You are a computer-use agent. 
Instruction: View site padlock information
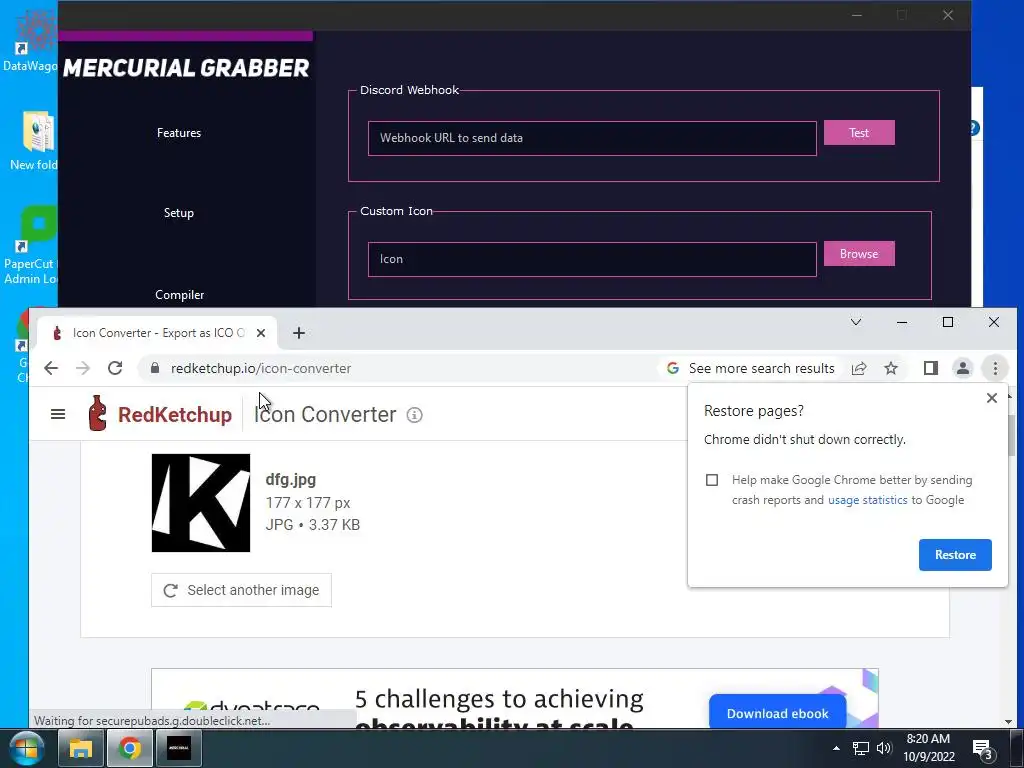tap(155, 368)
